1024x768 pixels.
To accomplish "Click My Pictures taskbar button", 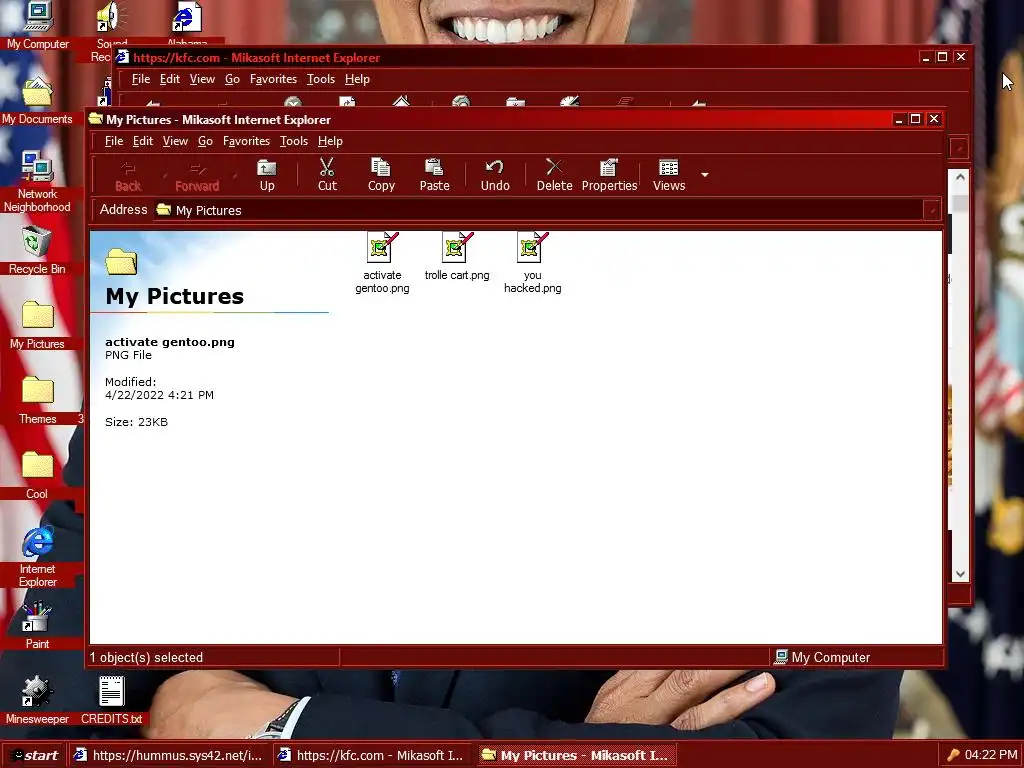I will [576, 756].
